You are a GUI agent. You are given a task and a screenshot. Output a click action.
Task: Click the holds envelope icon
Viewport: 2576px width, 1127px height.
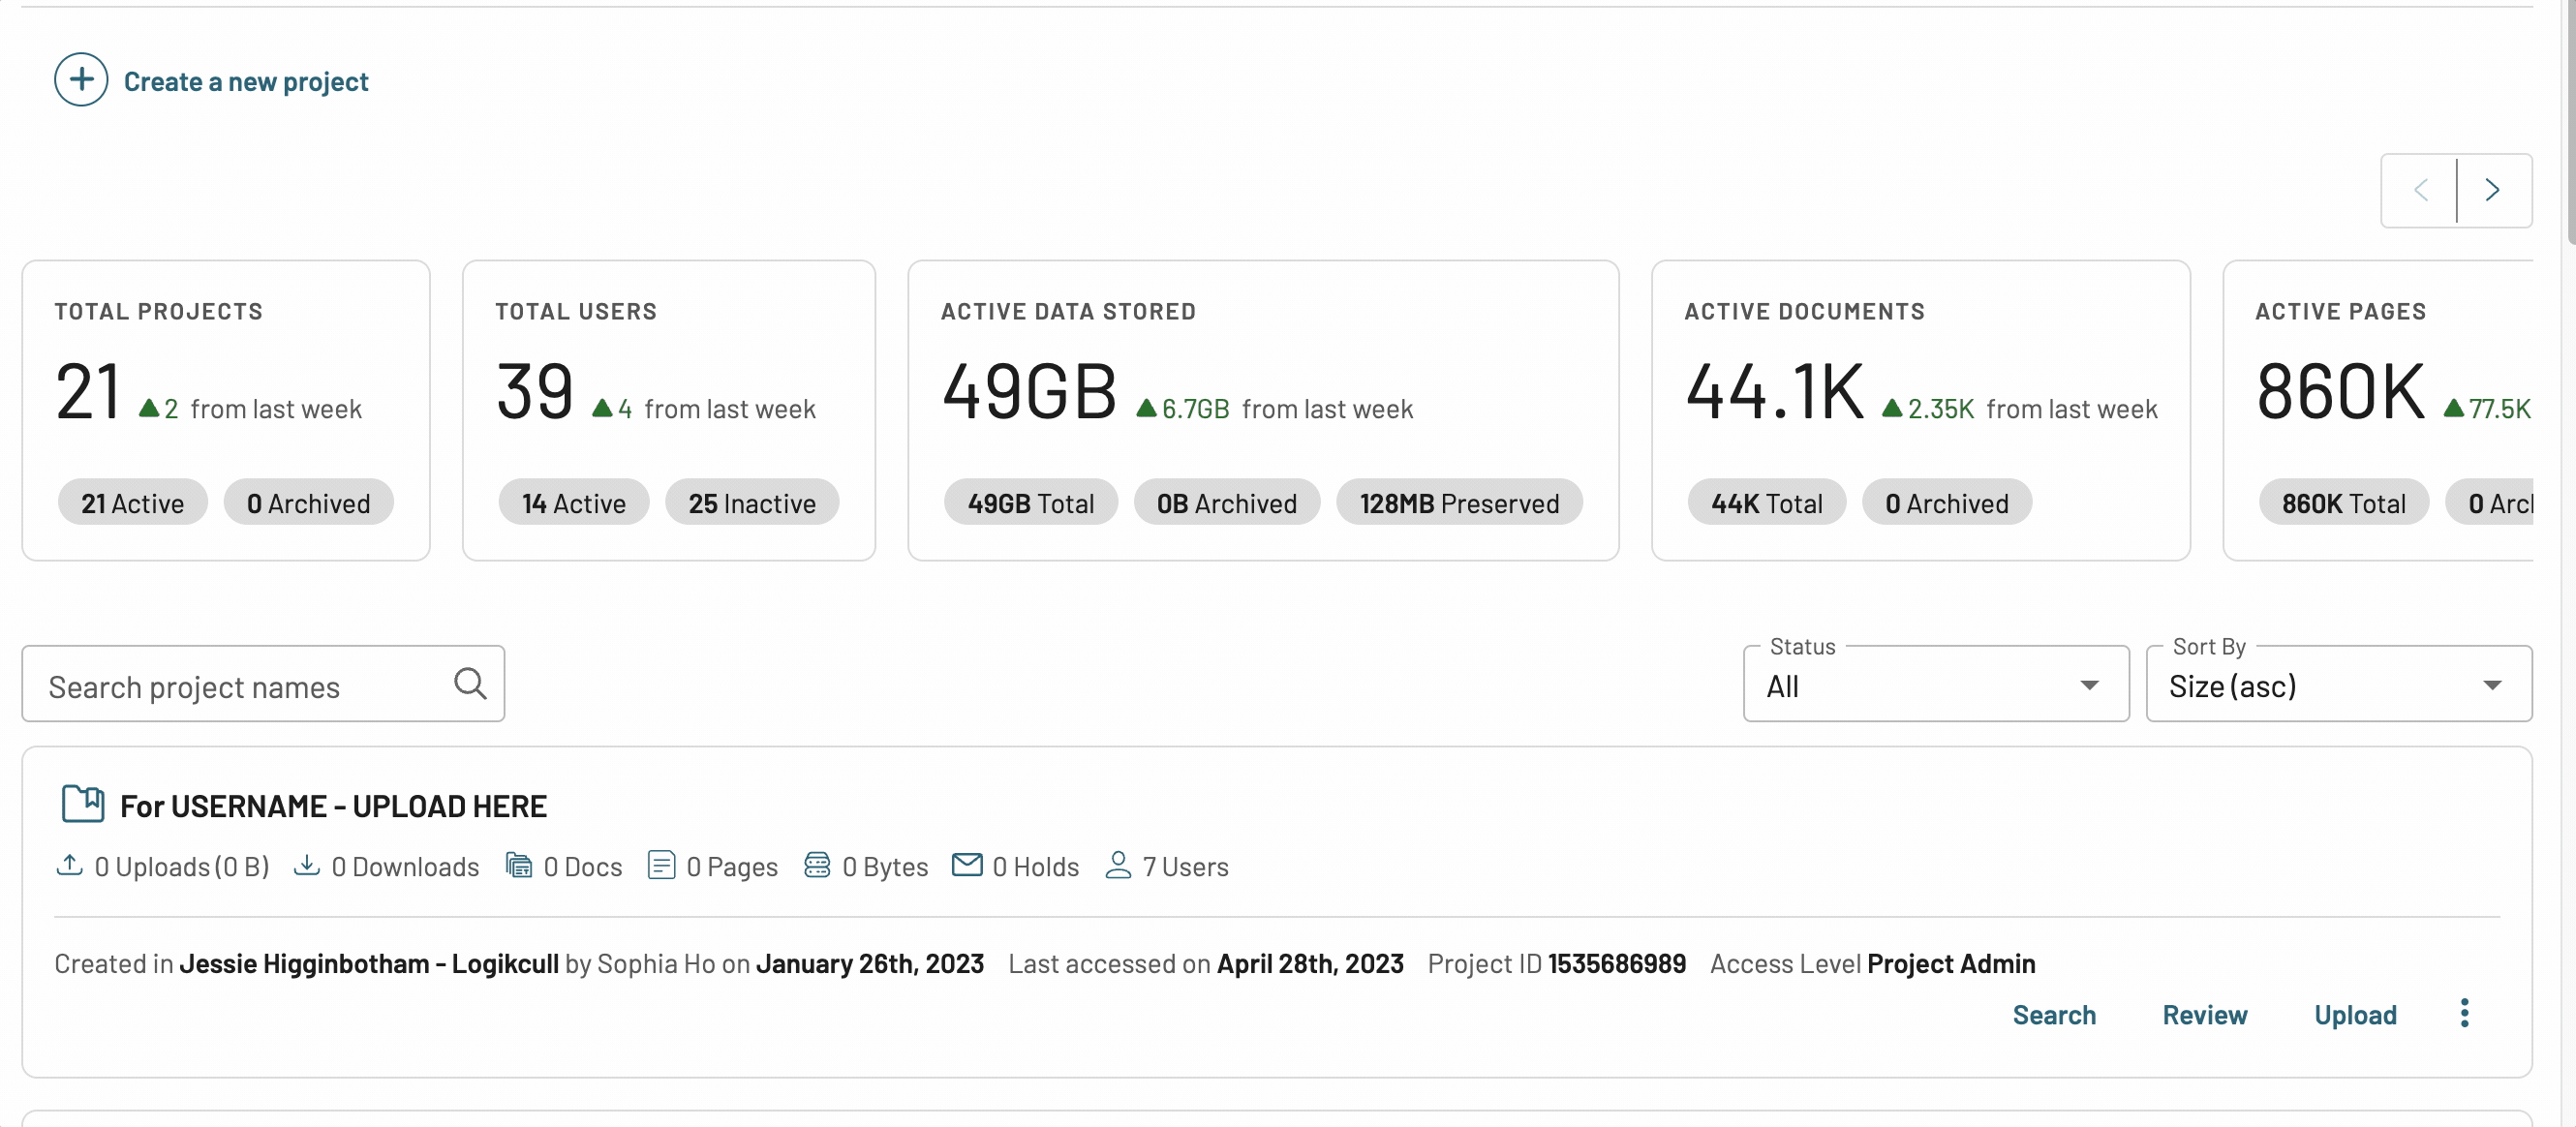pos(967,864)
